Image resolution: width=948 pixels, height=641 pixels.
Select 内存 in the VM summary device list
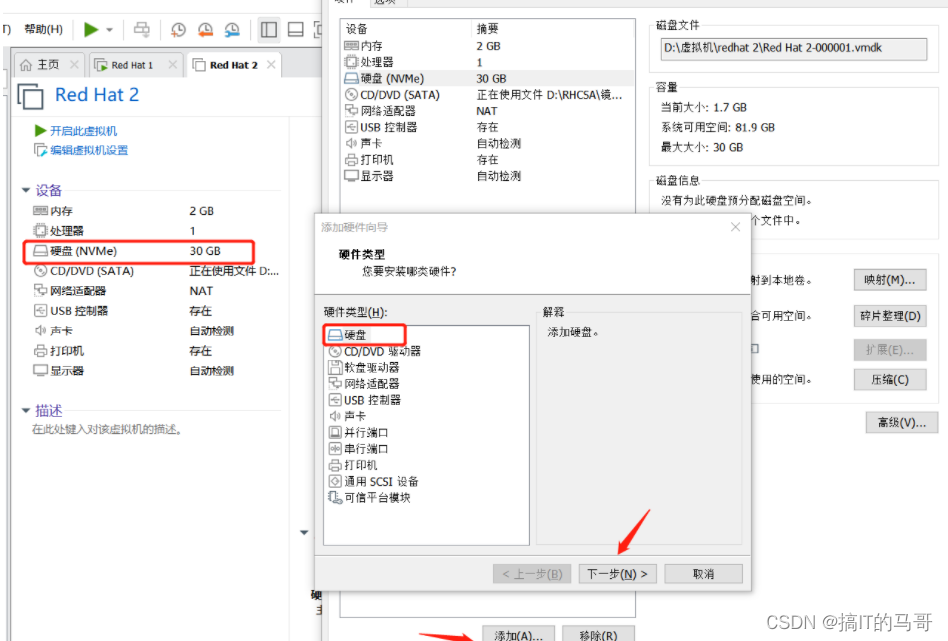[x=156, y=211]
